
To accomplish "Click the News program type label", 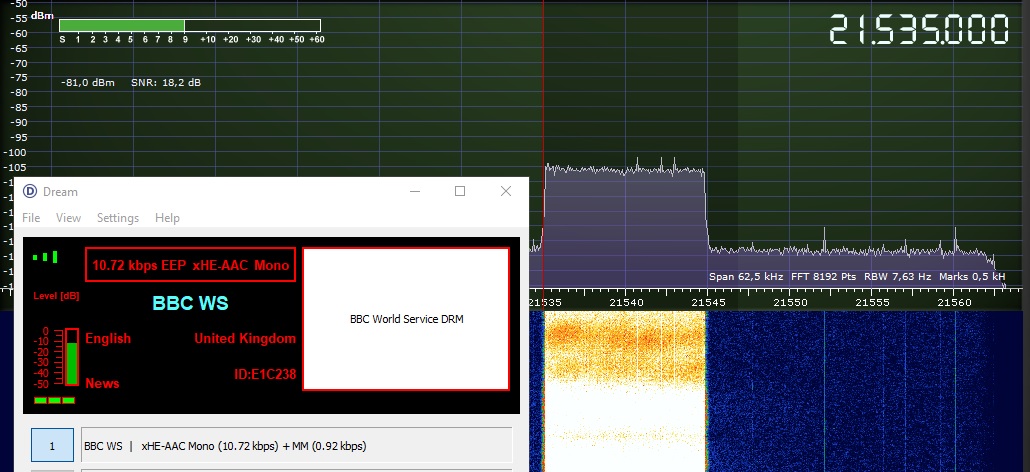I will pyautogui.click(x=102, y=383).
